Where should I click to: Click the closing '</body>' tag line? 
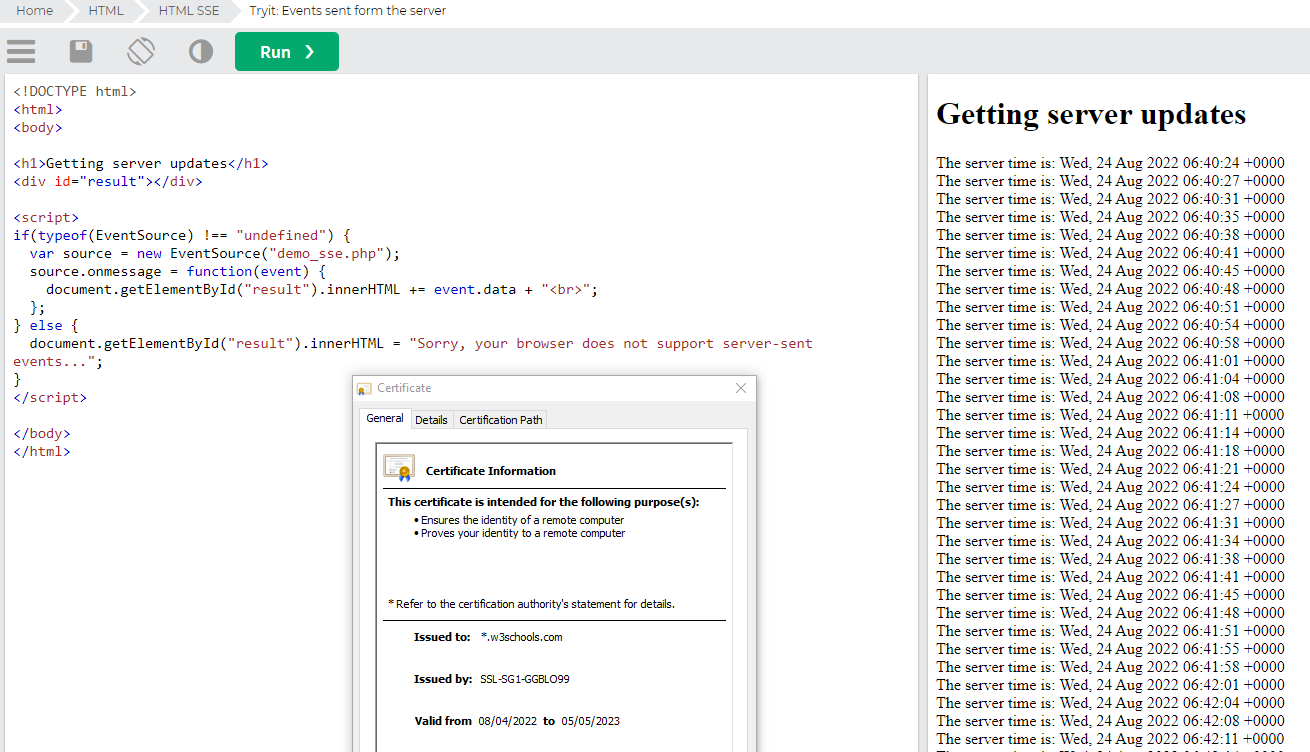42,433
